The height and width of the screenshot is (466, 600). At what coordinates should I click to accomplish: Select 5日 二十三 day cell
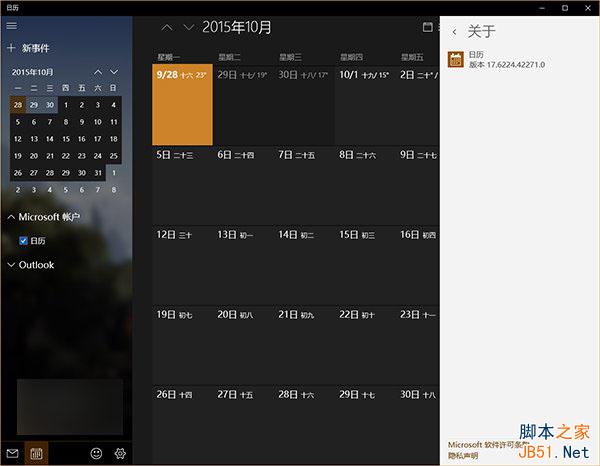[183, 186]
